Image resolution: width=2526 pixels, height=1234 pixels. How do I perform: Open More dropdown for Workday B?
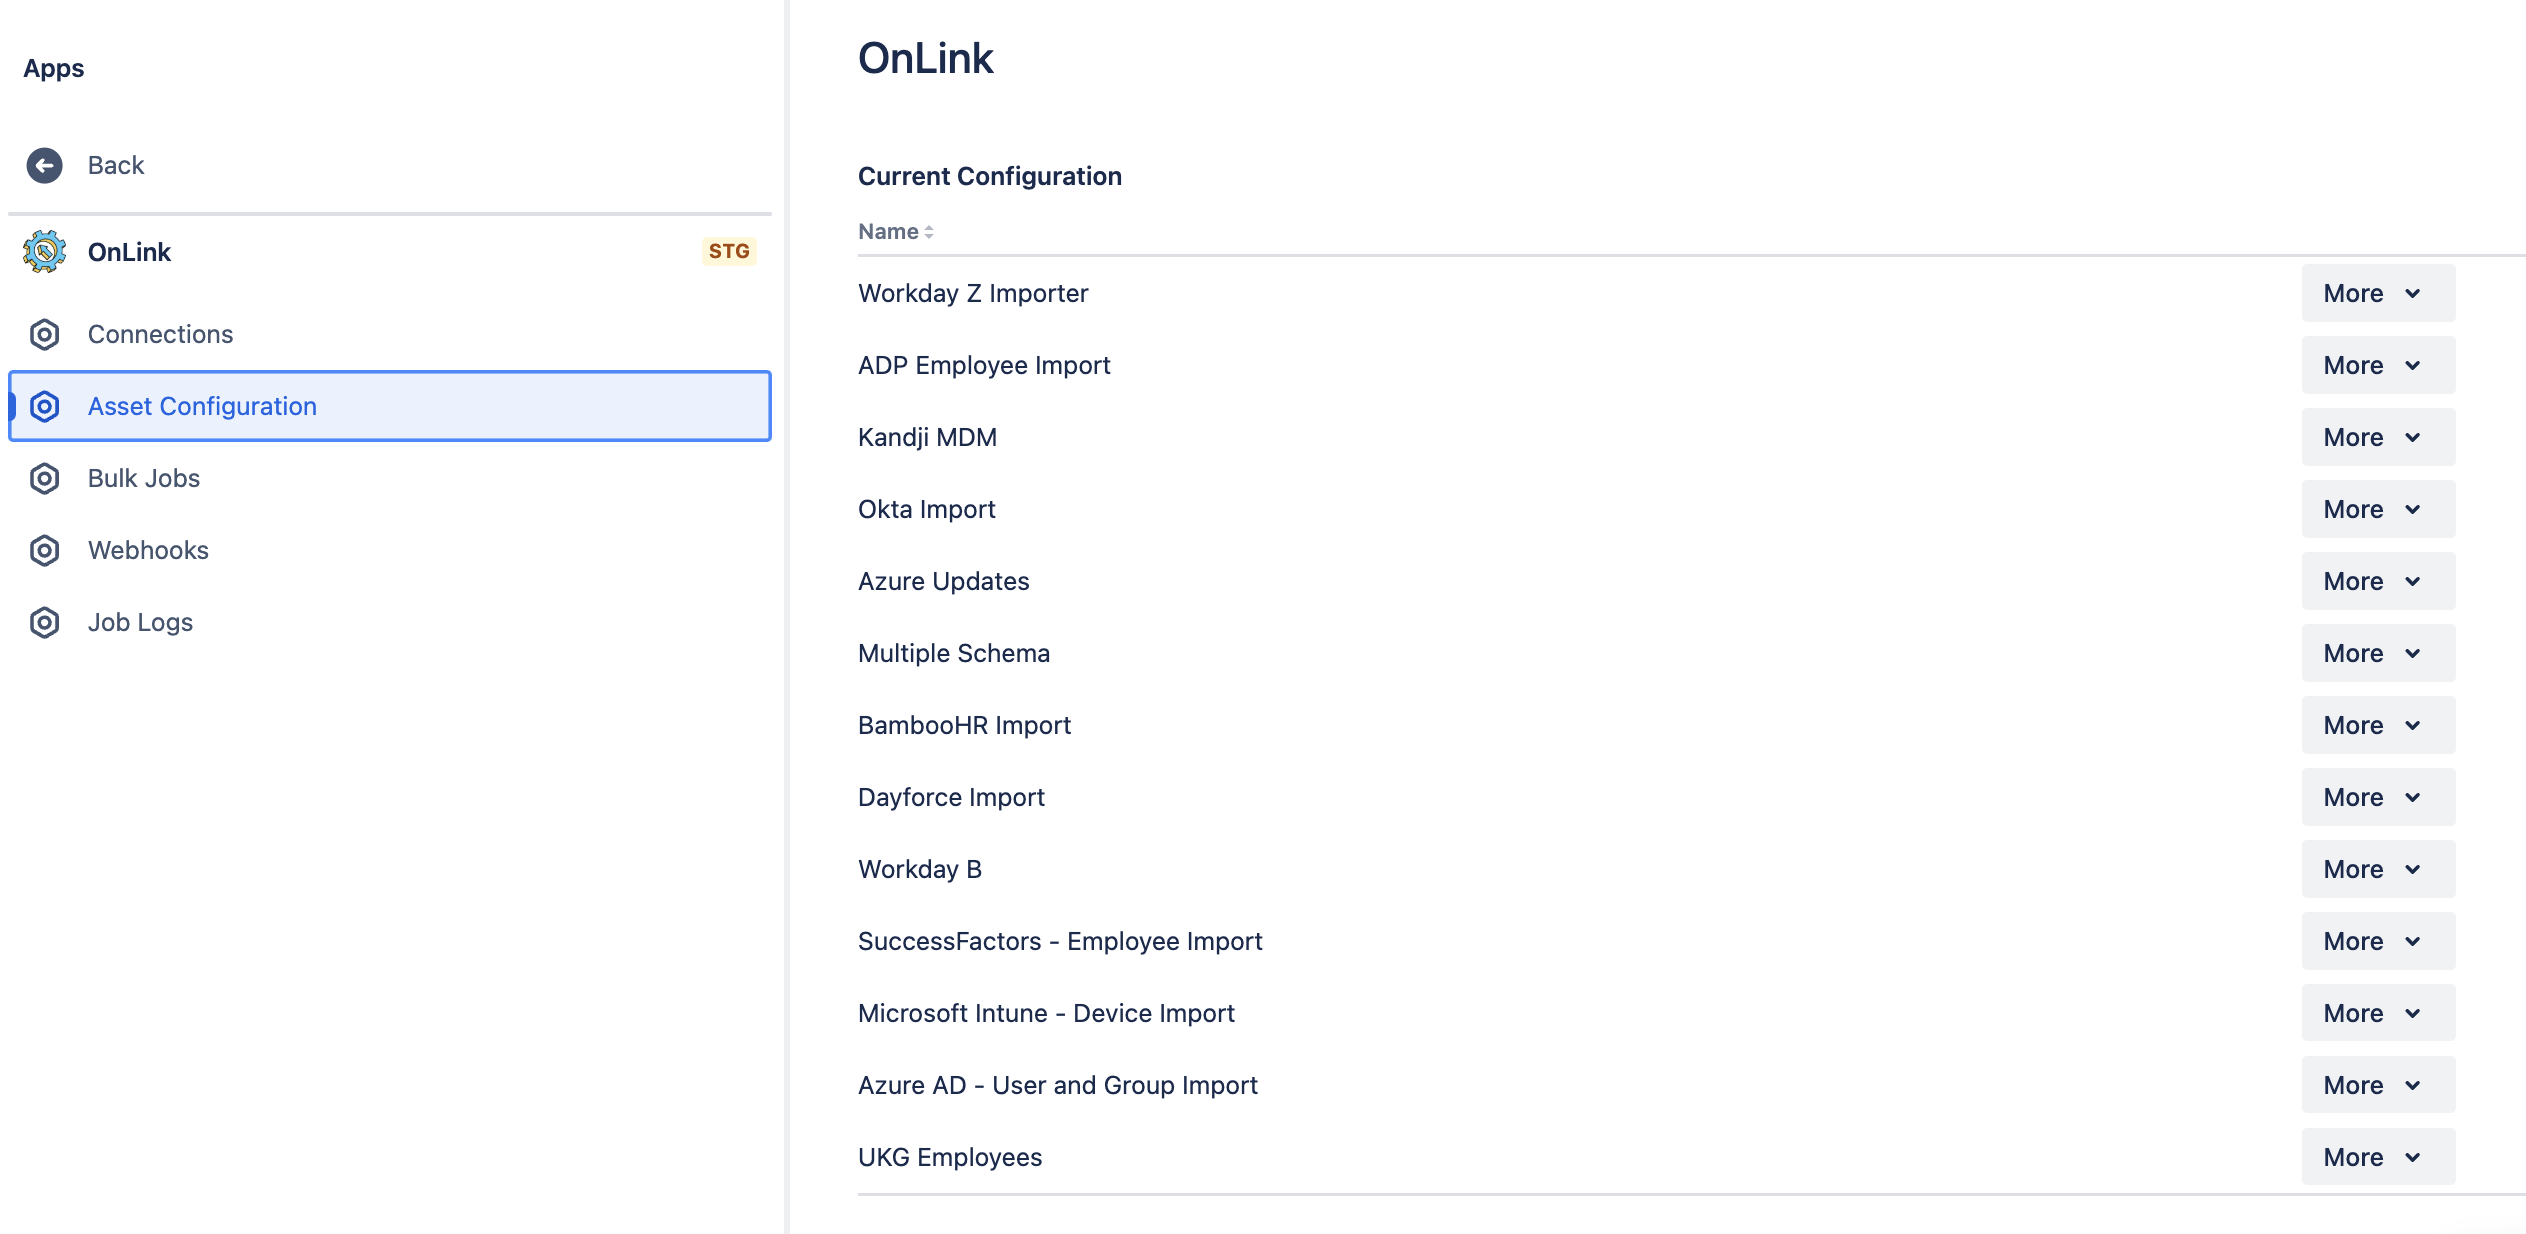2378,869
